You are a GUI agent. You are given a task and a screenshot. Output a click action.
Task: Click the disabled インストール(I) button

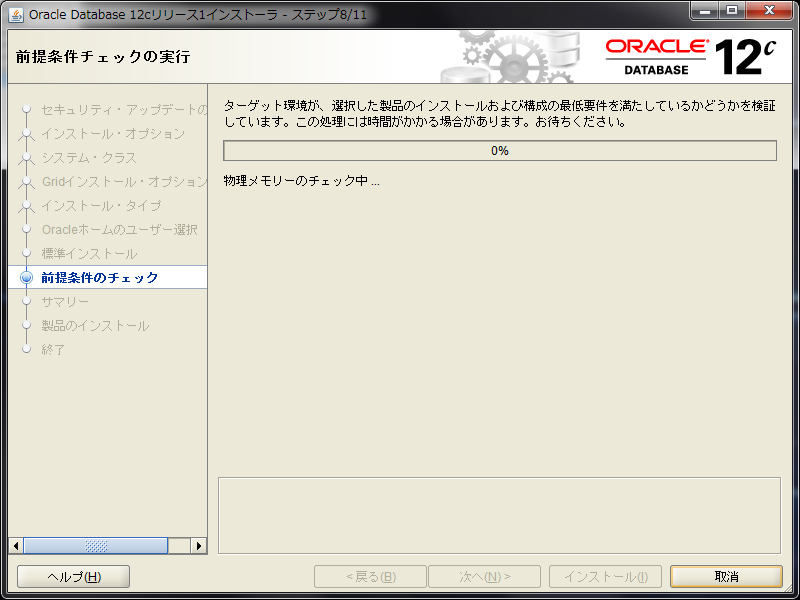click(606, 577)
